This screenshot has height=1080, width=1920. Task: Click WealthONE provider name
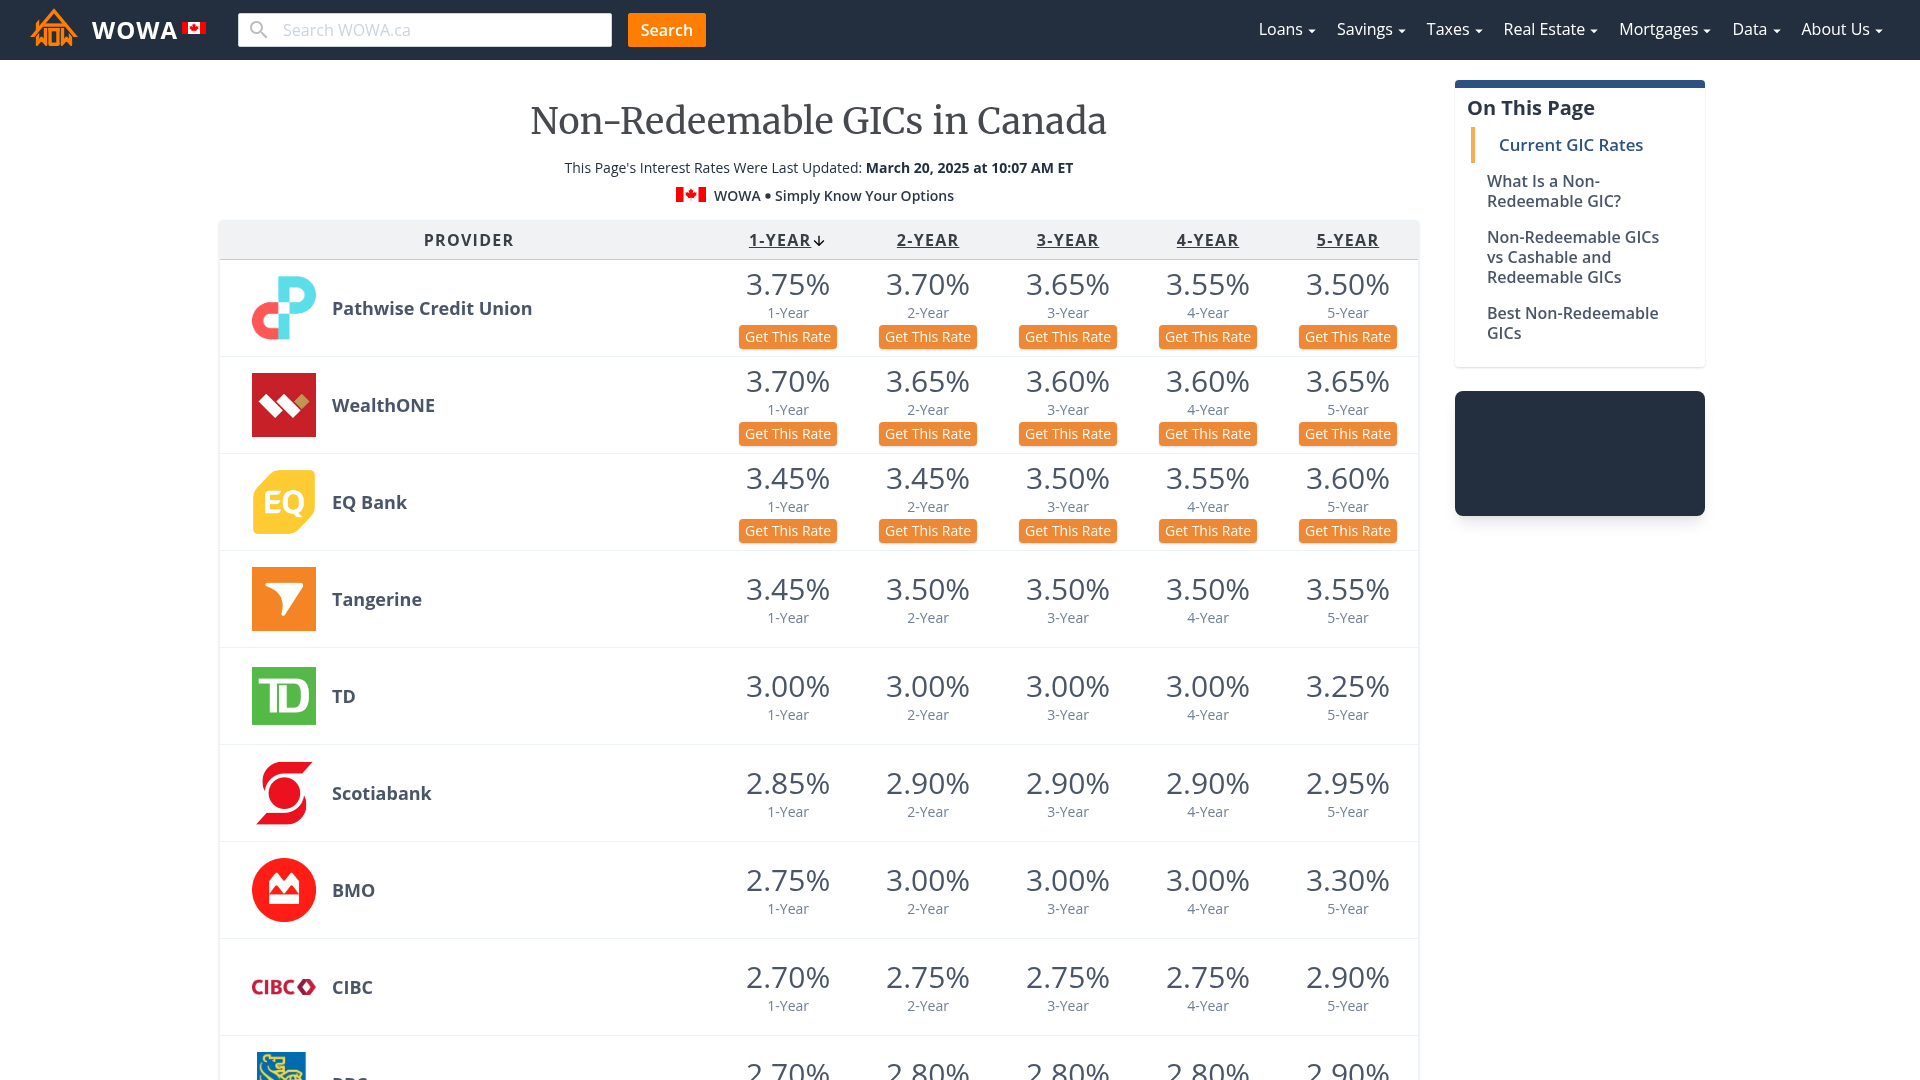[383, 405]
